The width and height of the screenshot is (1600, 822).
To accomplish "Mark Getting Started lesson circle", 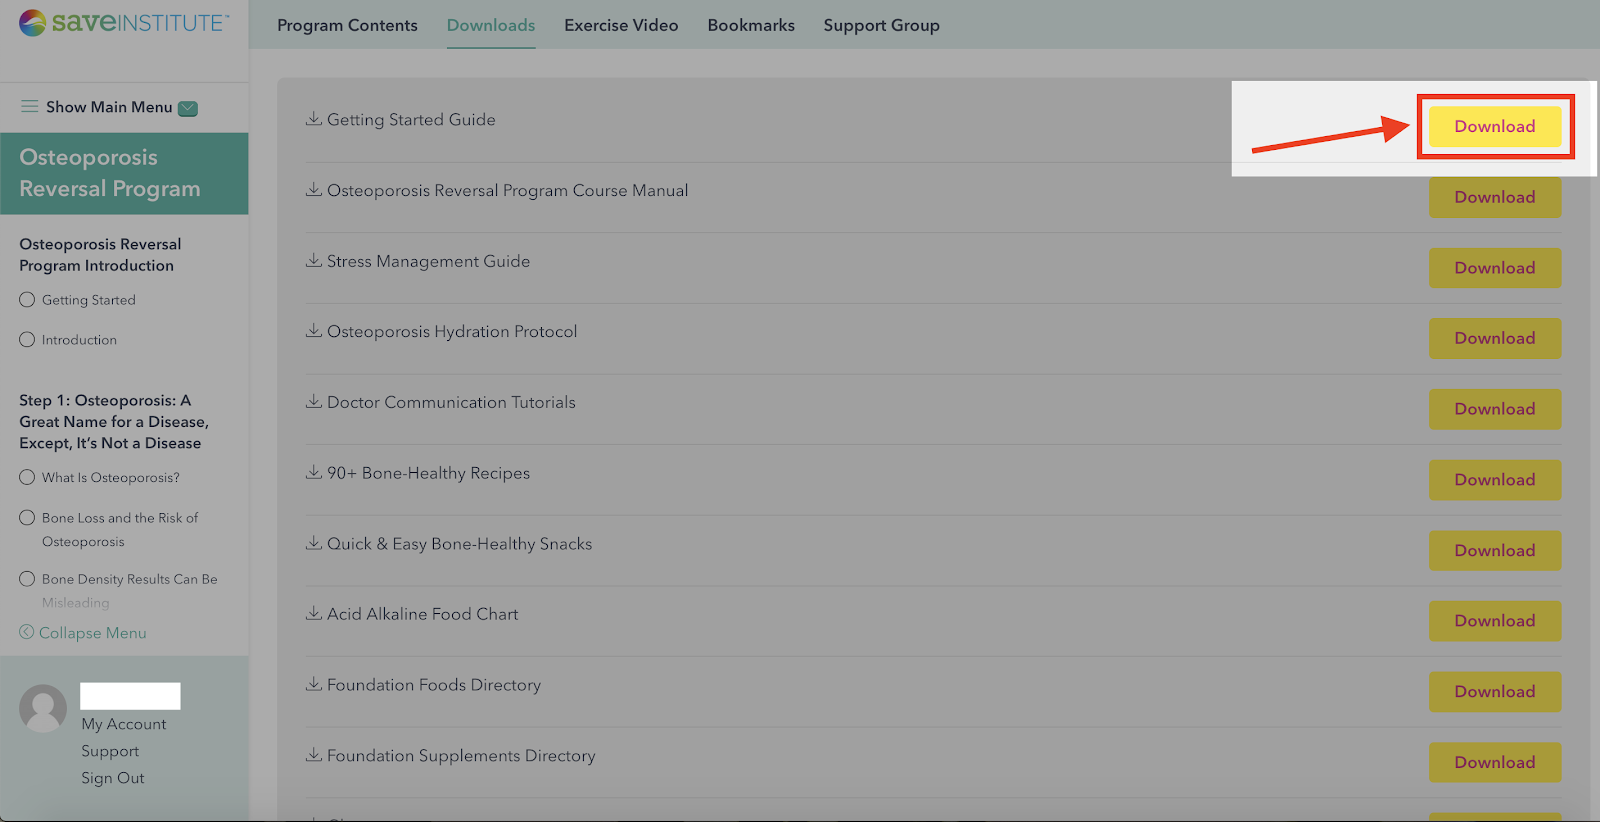I will click(x=27, y=300).
